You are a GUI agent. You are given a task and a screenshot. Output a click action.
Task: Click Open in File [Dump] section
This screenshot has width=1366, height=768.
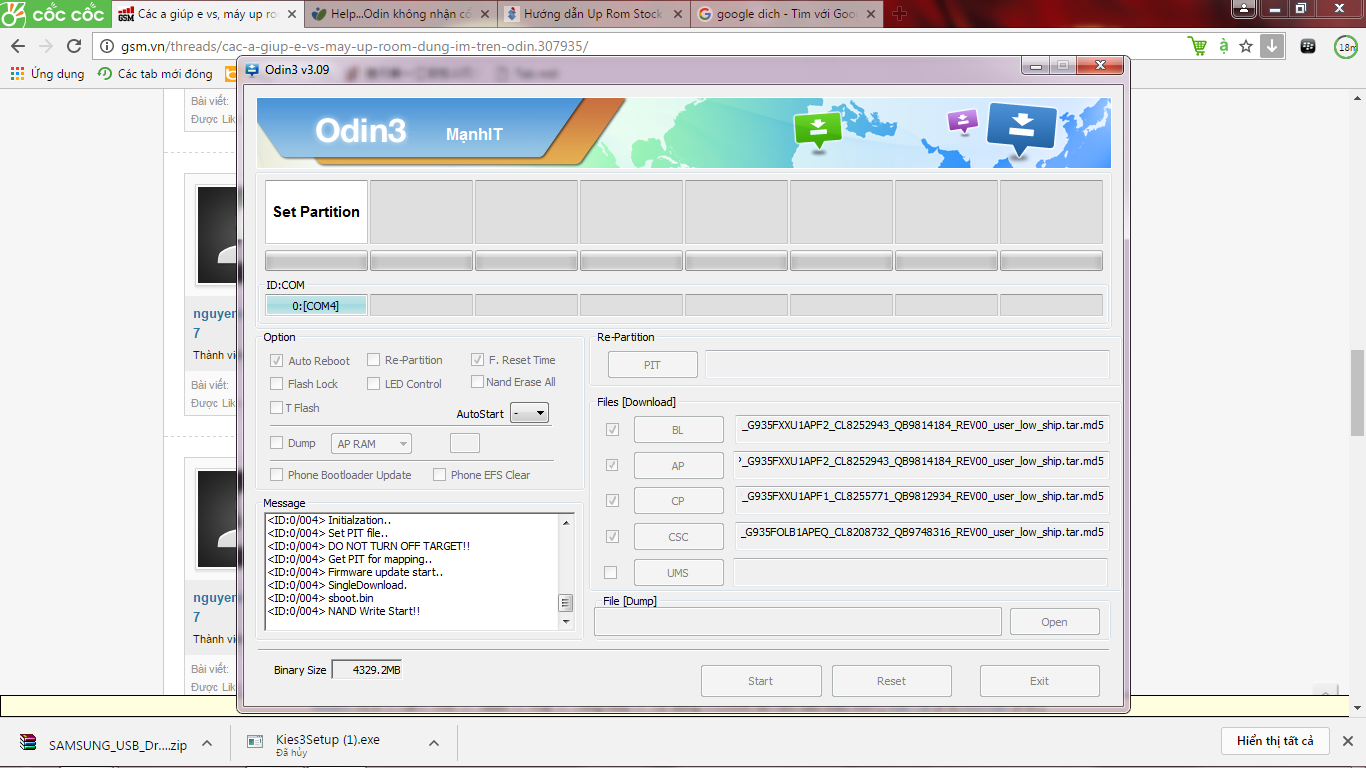click(x=1054, y=622)
